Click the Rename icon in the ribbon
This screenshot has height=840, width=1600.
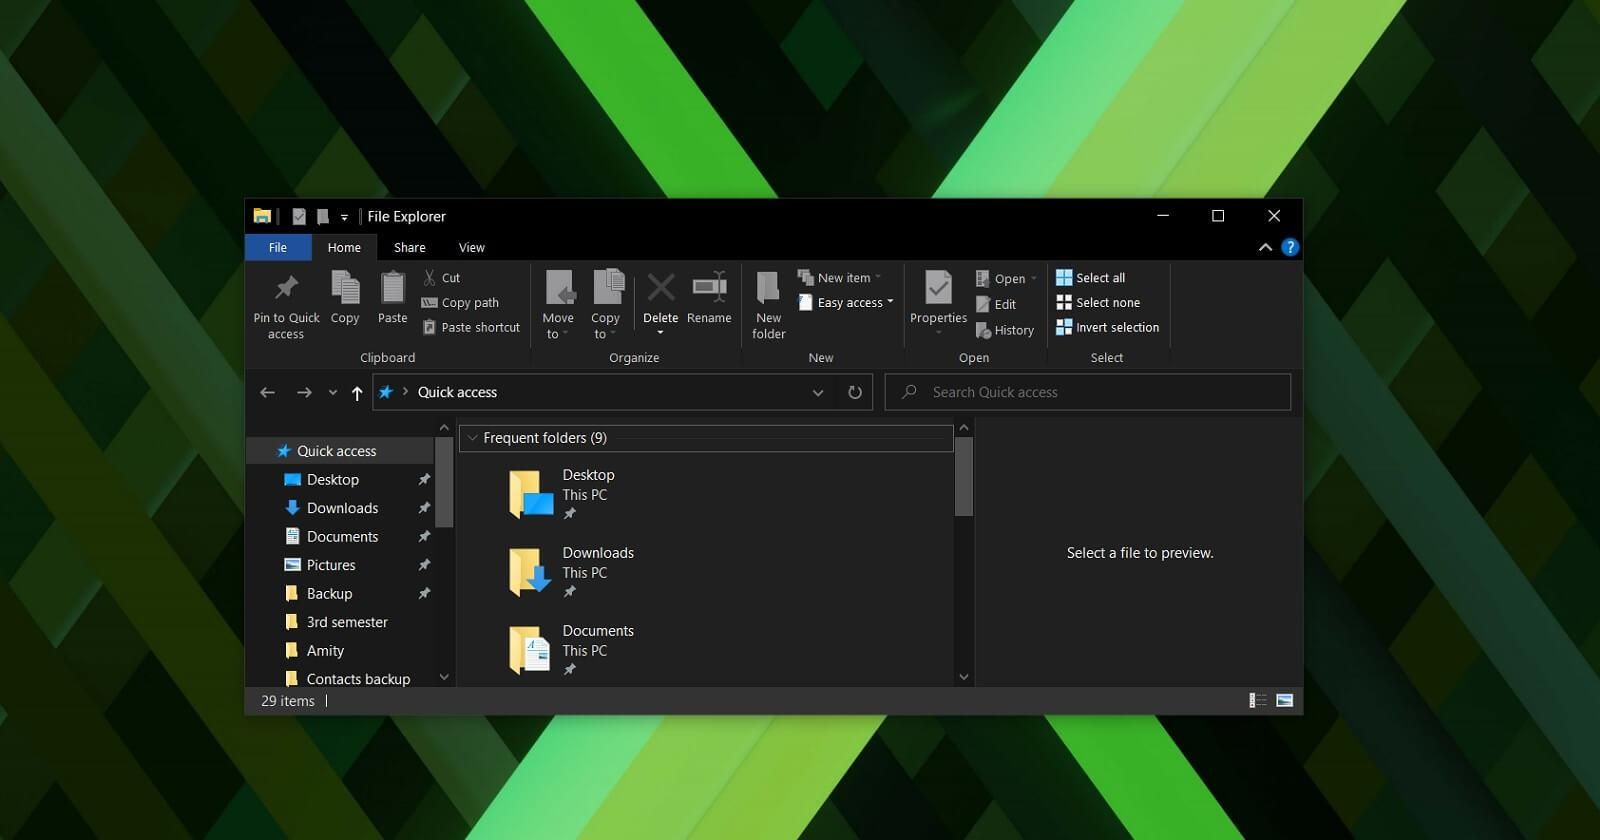tap(709, 289)
